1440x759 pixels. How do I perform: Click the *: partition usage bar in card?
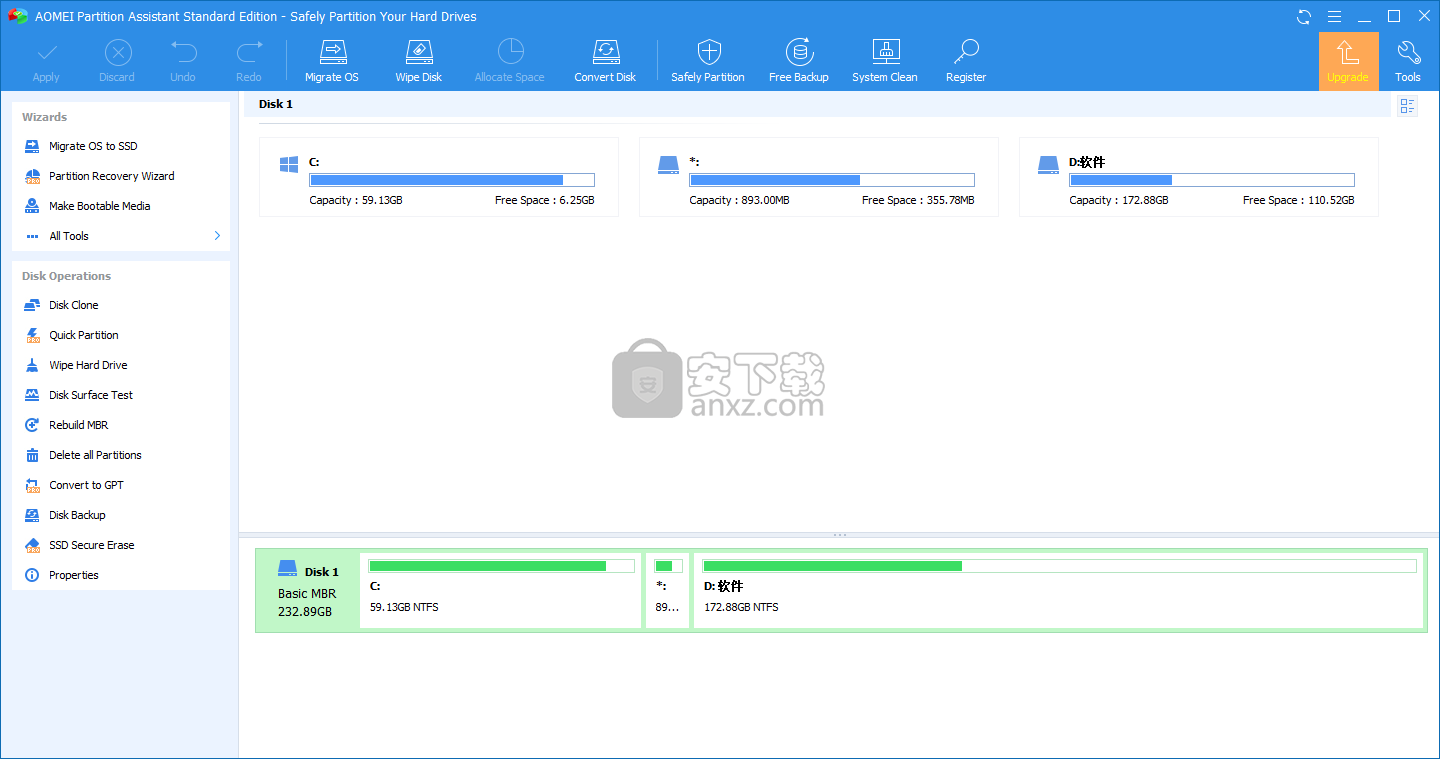832,180
